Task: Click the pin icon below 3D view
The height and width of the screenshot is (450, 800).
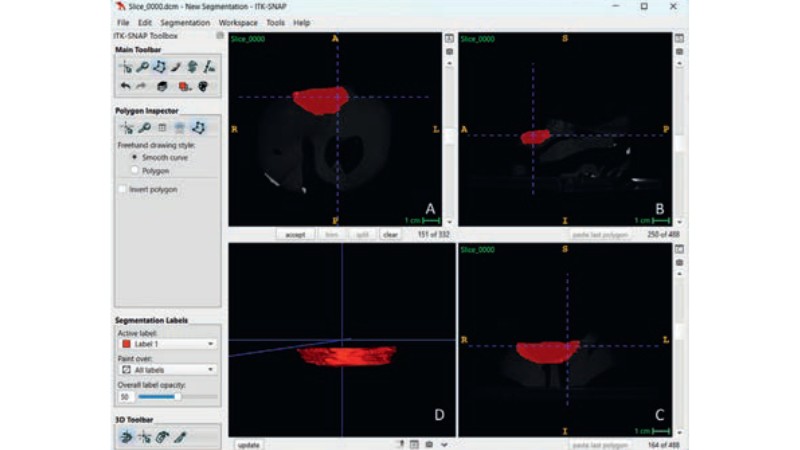Action: (x=401, y=445)
